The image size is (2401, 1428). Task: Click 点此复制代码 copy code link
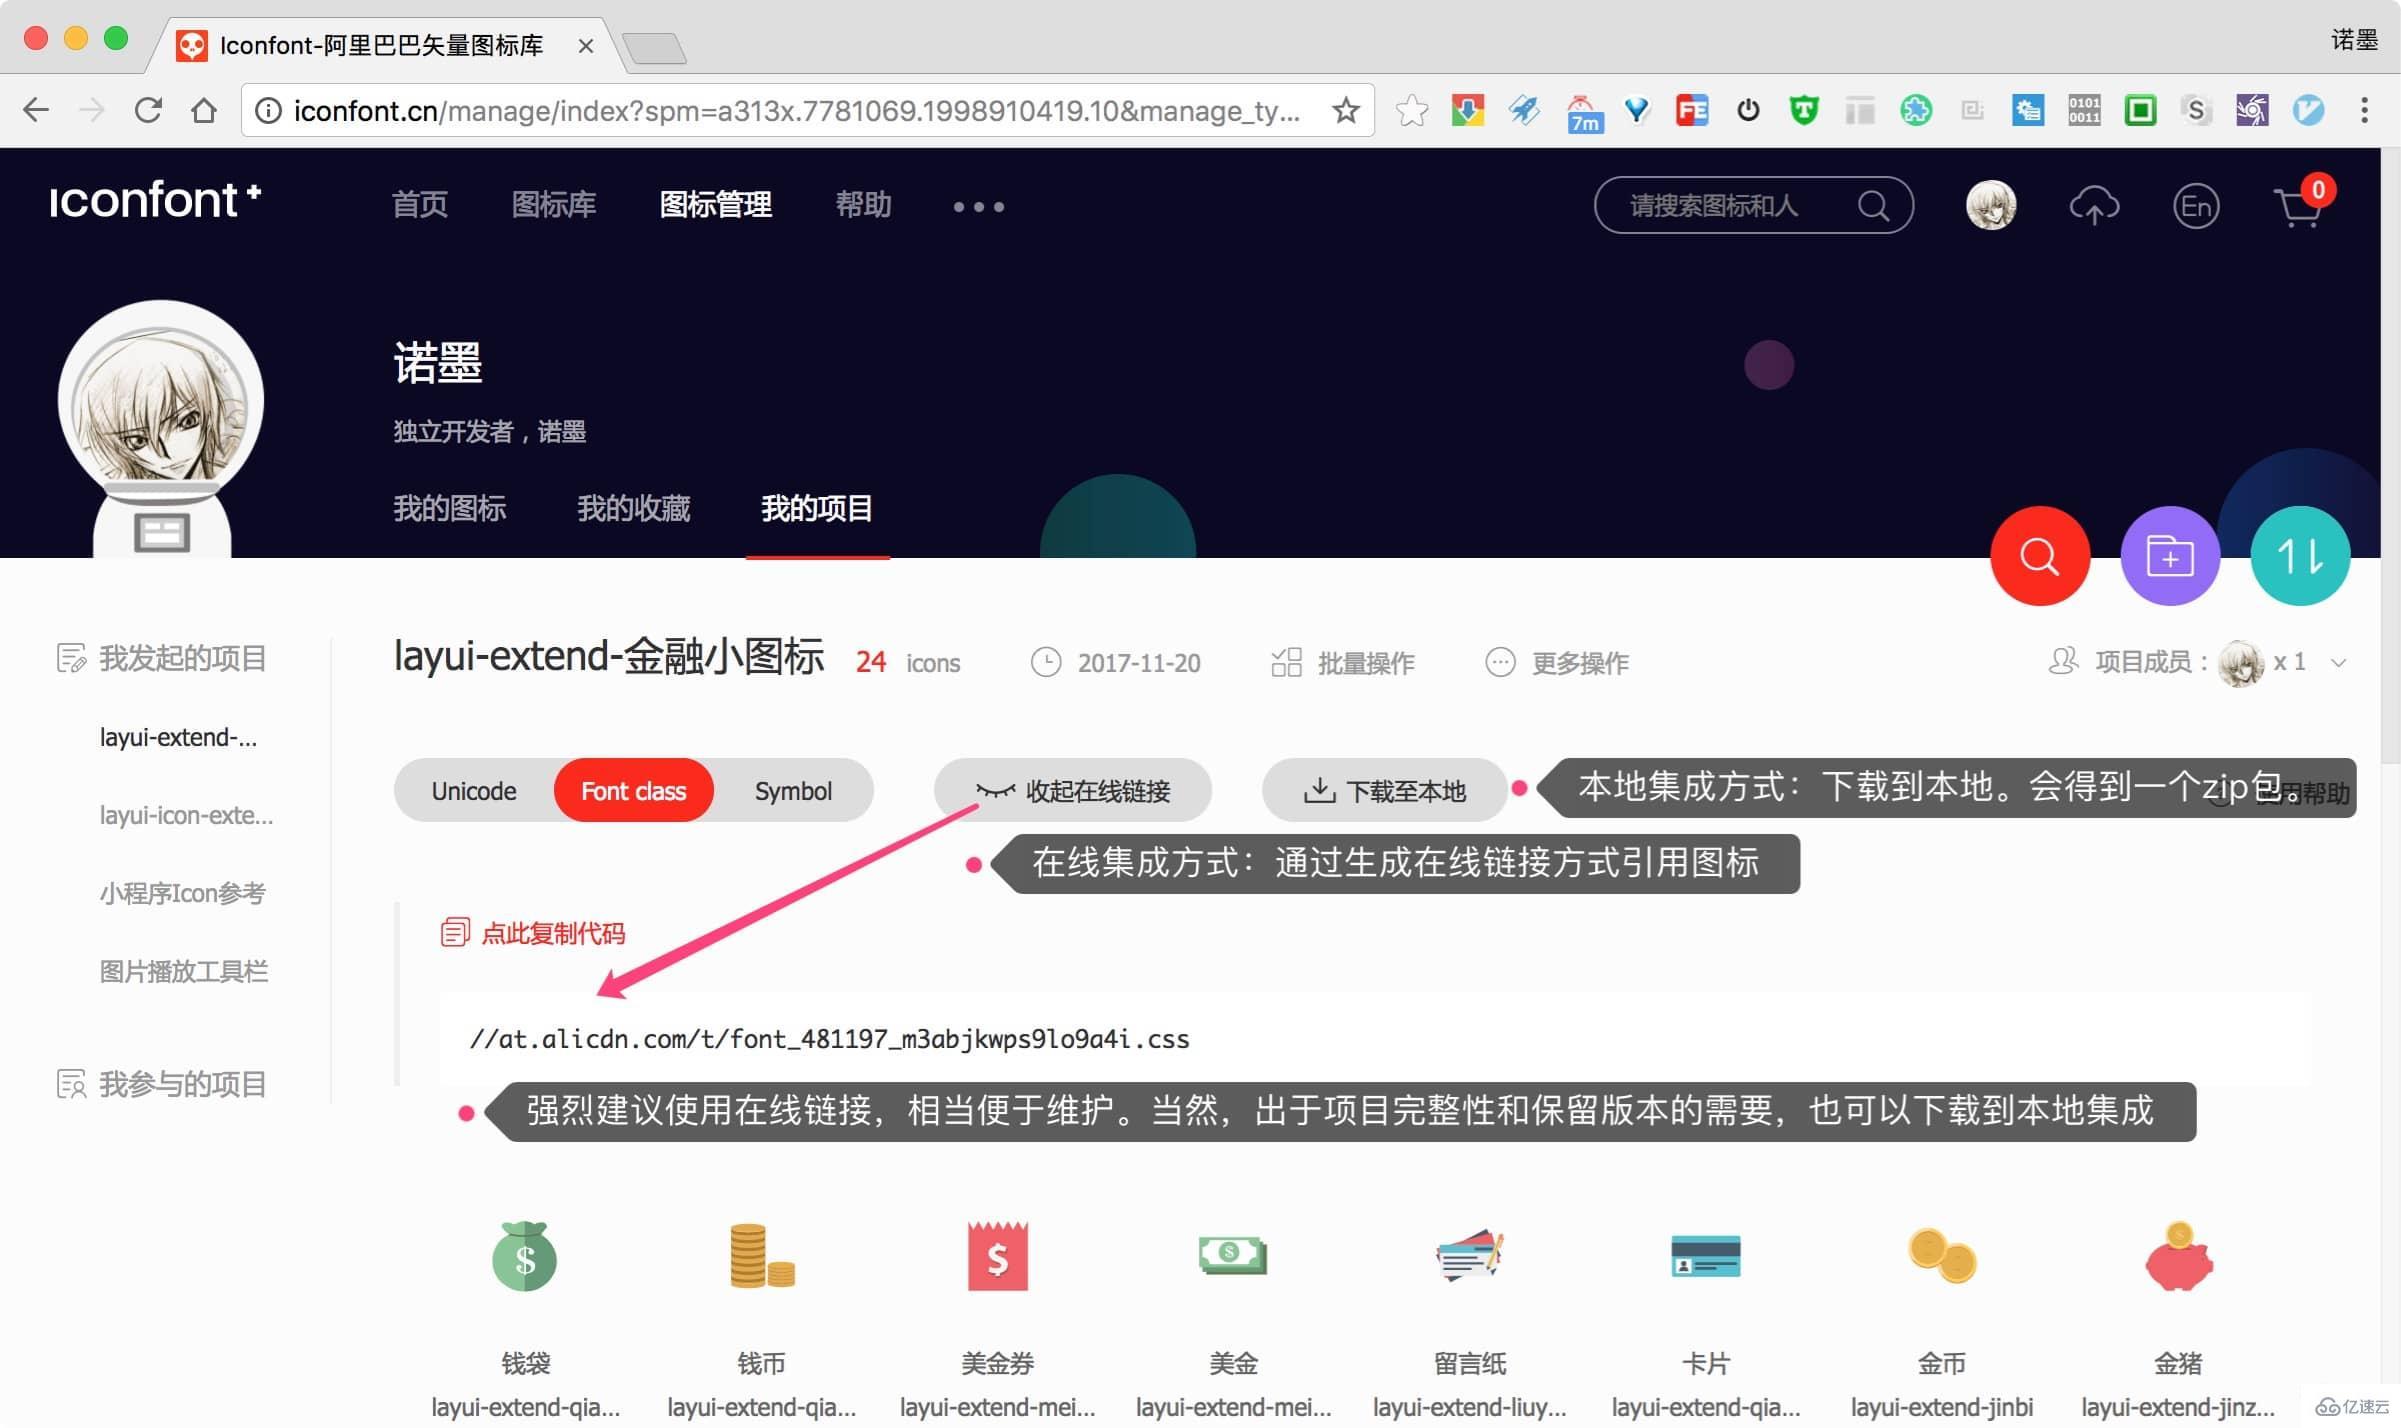(533, 933)
